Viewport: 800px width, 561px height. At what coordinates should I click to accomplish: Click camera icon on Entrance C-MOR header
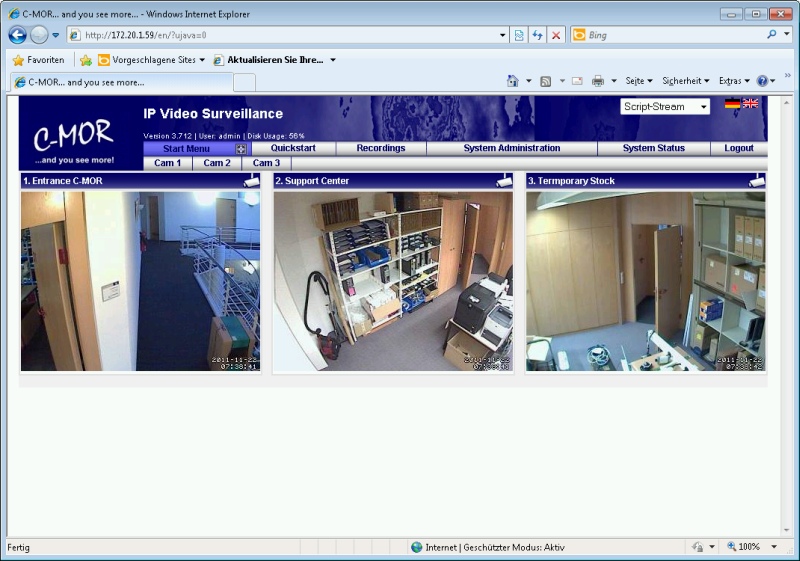click(x=252, y=181)
